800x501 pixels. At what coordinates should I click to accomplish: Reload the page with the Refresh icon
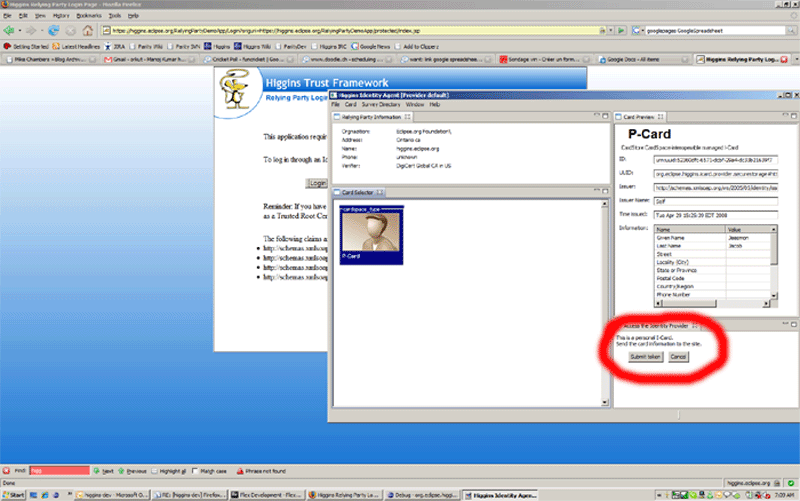54,31
